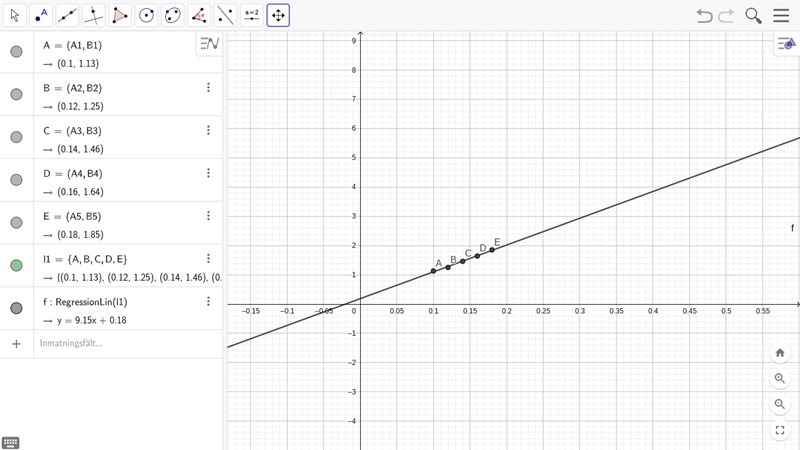Open the graphics view style bar

pos(785,43)
